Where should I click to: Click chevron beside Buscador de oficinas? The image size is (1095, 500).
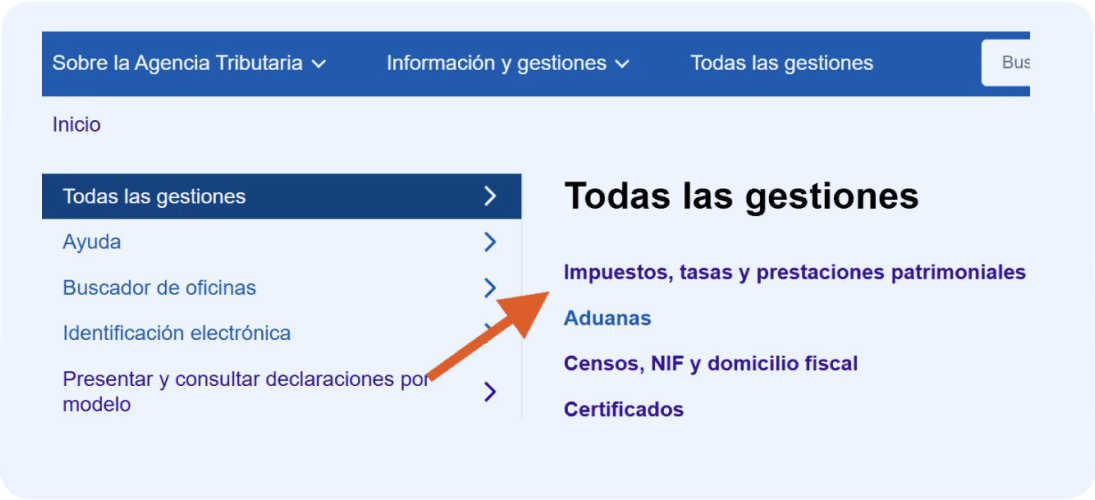[490, 288]
